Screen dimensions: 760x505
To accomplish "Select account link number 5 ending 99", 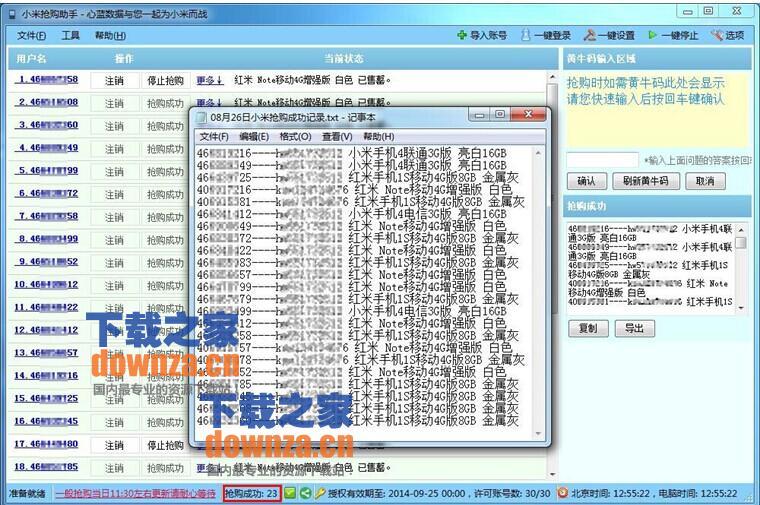I will click(47, 171).
